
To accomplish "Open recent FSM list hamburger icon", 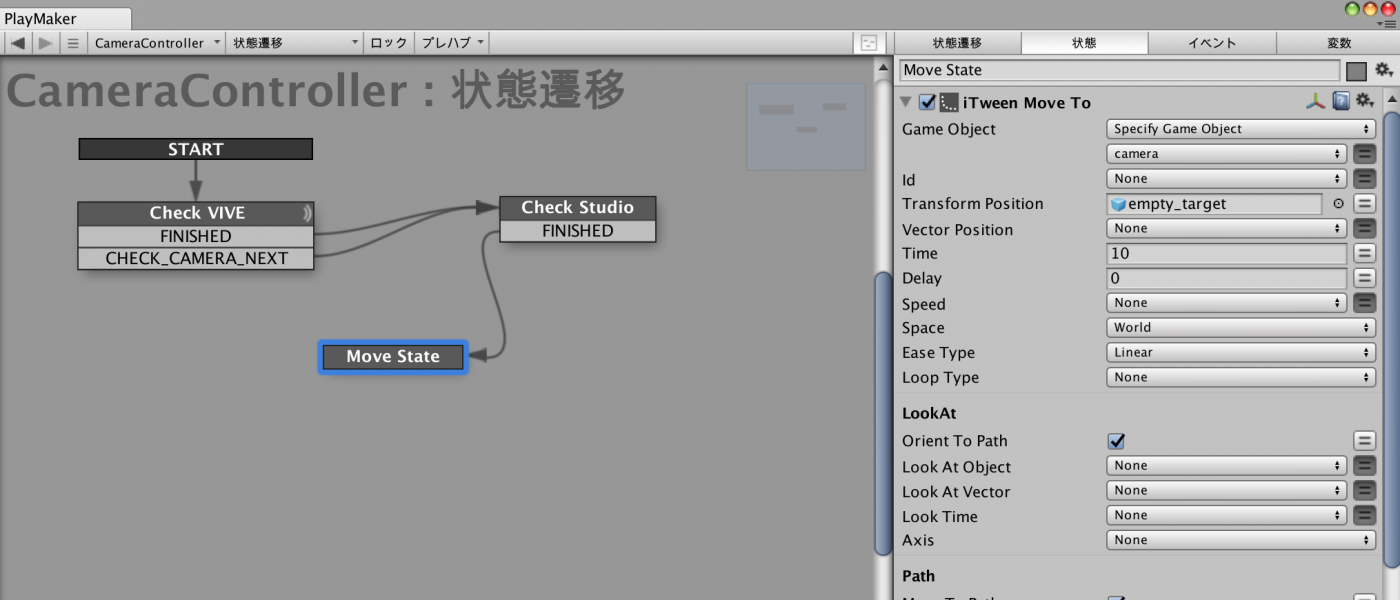I will coord(72,43).
